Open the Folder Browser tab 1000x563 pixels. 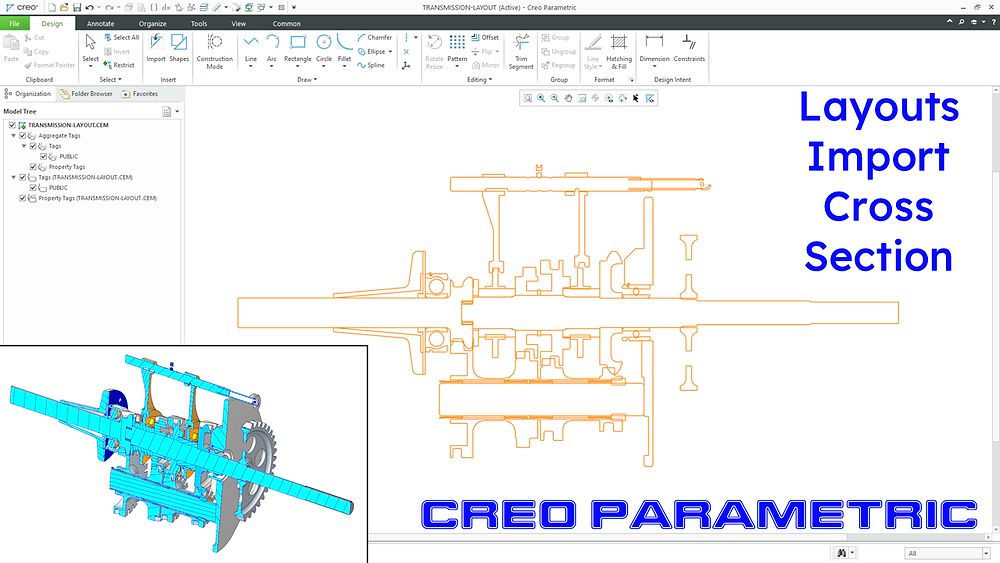pos(86,94)
